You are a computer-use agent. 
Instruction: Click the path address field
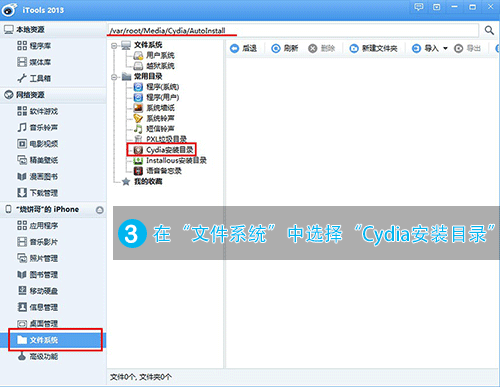pos(293,30)
